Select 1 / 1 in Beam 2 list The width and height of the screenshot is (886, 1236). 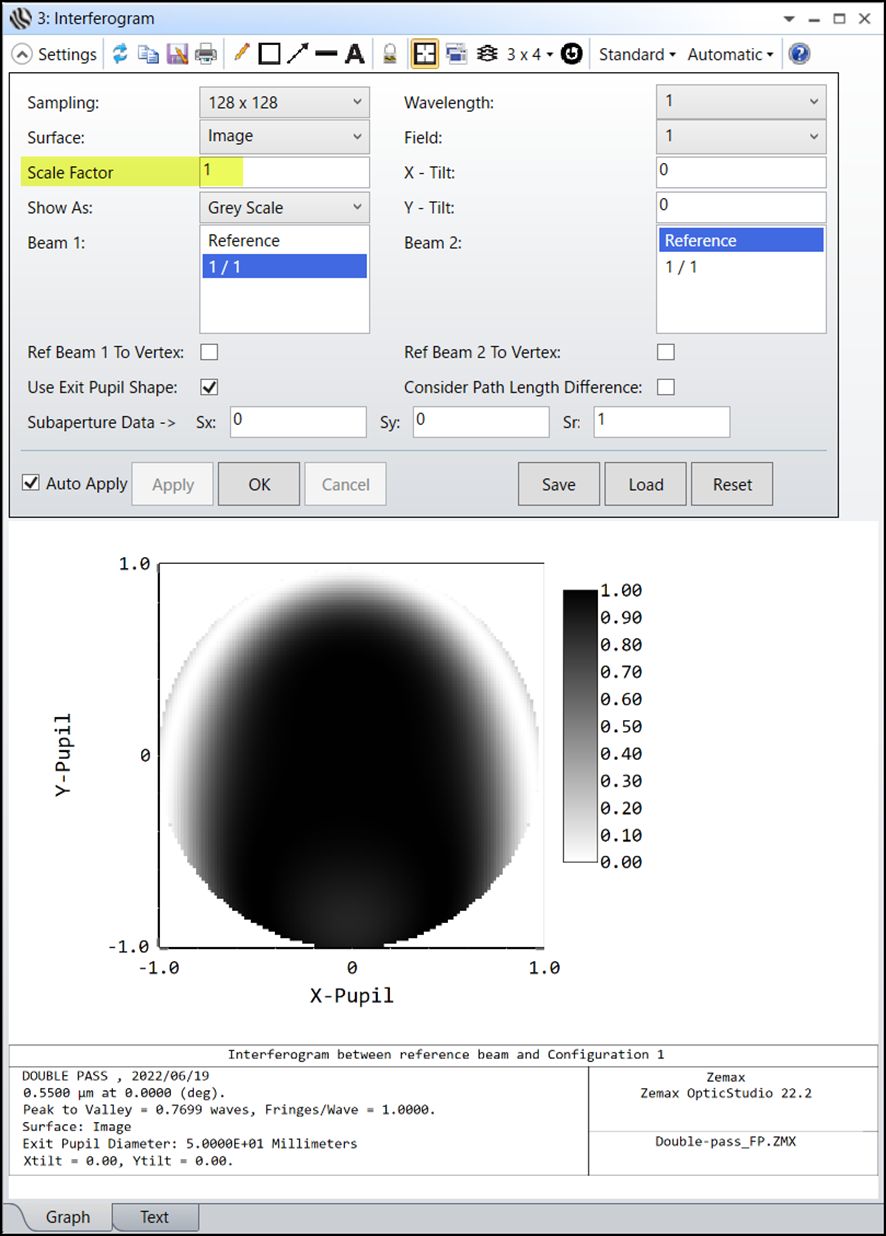tap(741, 266)
